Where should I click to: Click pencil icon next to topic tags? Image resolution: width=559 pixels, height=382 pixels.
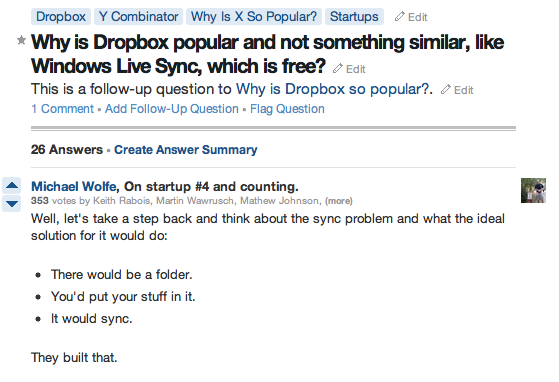point(399,16)
